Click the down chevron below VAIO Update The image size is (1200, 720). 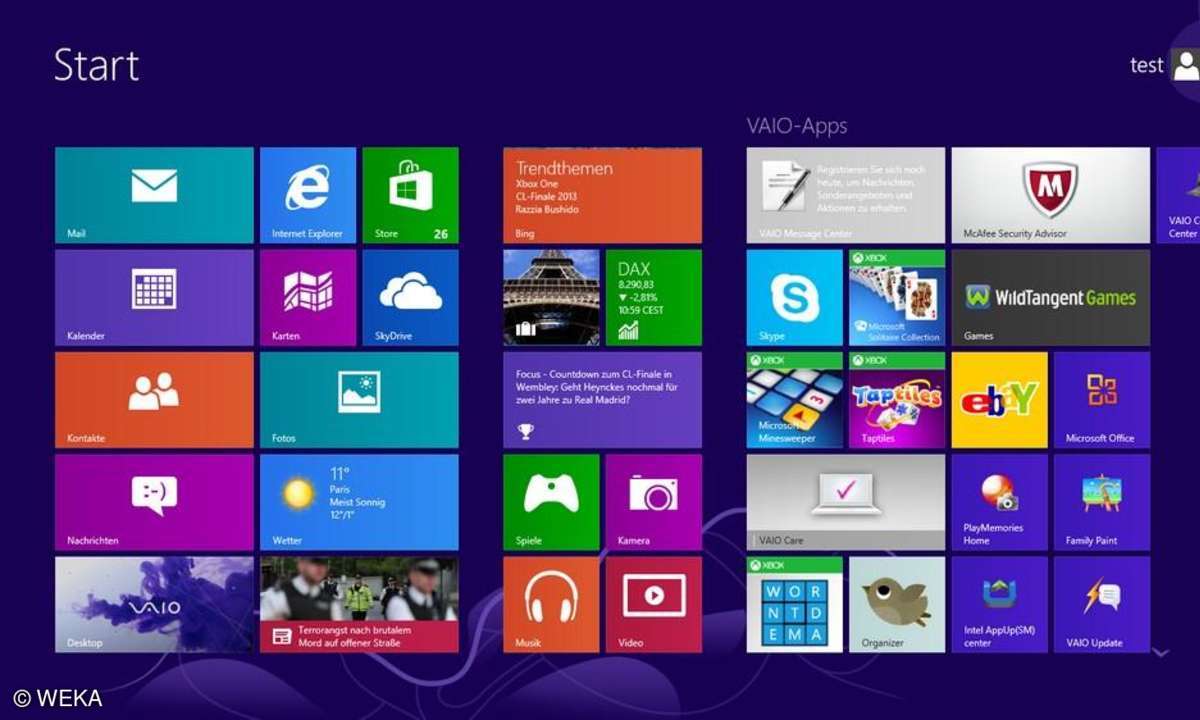(1160, 652)
